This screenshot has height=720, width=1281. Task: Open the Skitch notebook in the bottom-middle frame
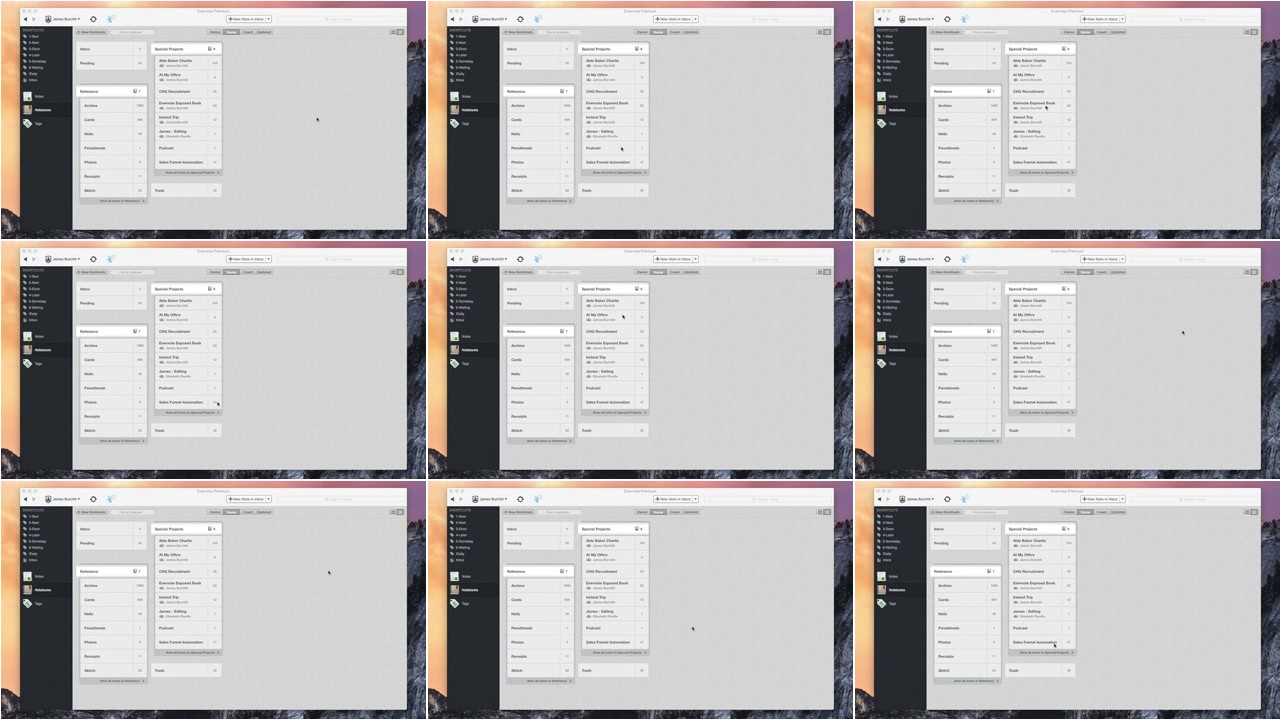(x=540, y=670)
